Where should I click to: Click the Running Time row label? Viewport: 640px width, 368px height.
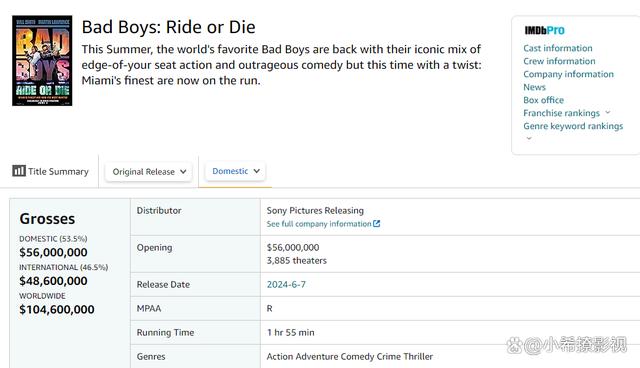pos(165,333)
